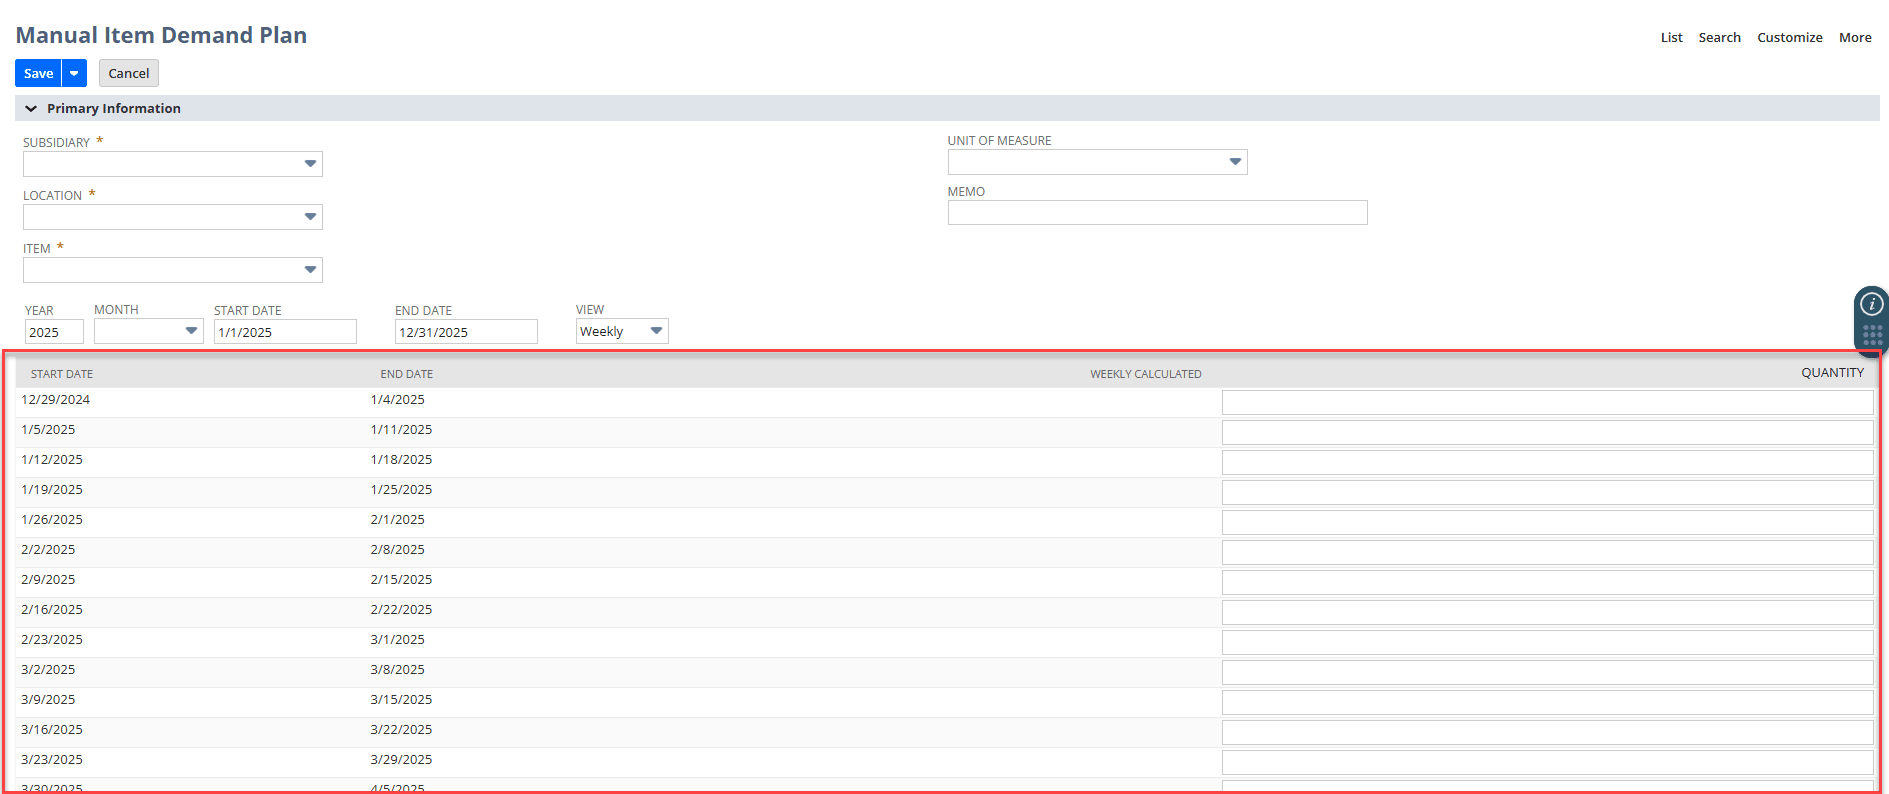The width and height of the screenshot is (1889, 794).
Task: Select the 2/1/2025 end date cell
Action: (397, 519)
